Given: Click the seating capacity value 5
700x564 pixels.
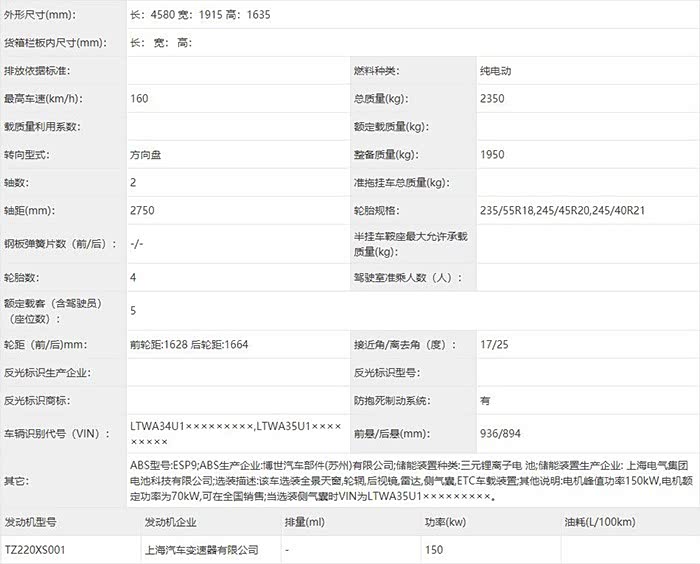Looking at the screenshot, I should [133, 310].
